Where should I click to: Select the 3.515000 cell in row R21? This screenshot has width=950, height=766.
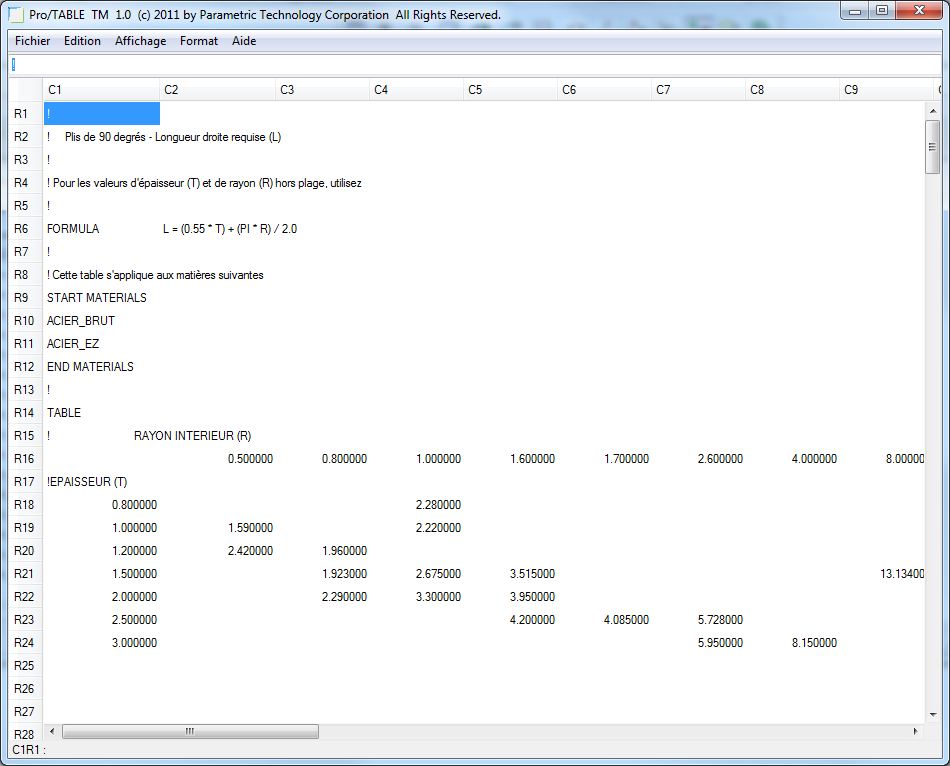[x=533, y=573]
